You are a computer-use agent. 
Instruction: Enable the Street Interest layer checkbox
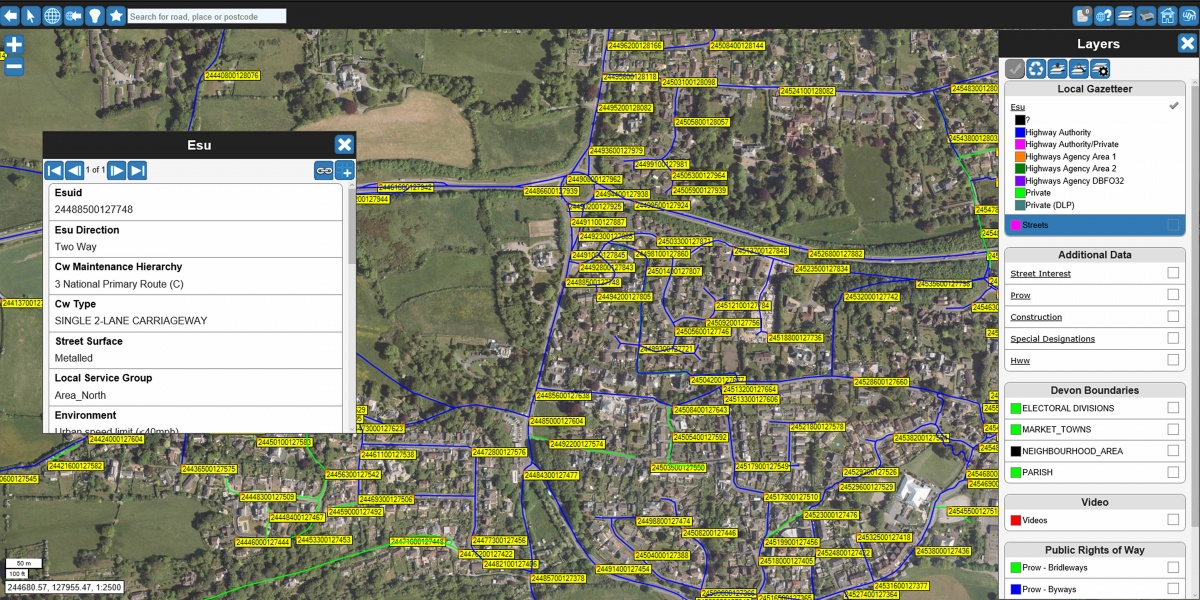coord(1173,273)
